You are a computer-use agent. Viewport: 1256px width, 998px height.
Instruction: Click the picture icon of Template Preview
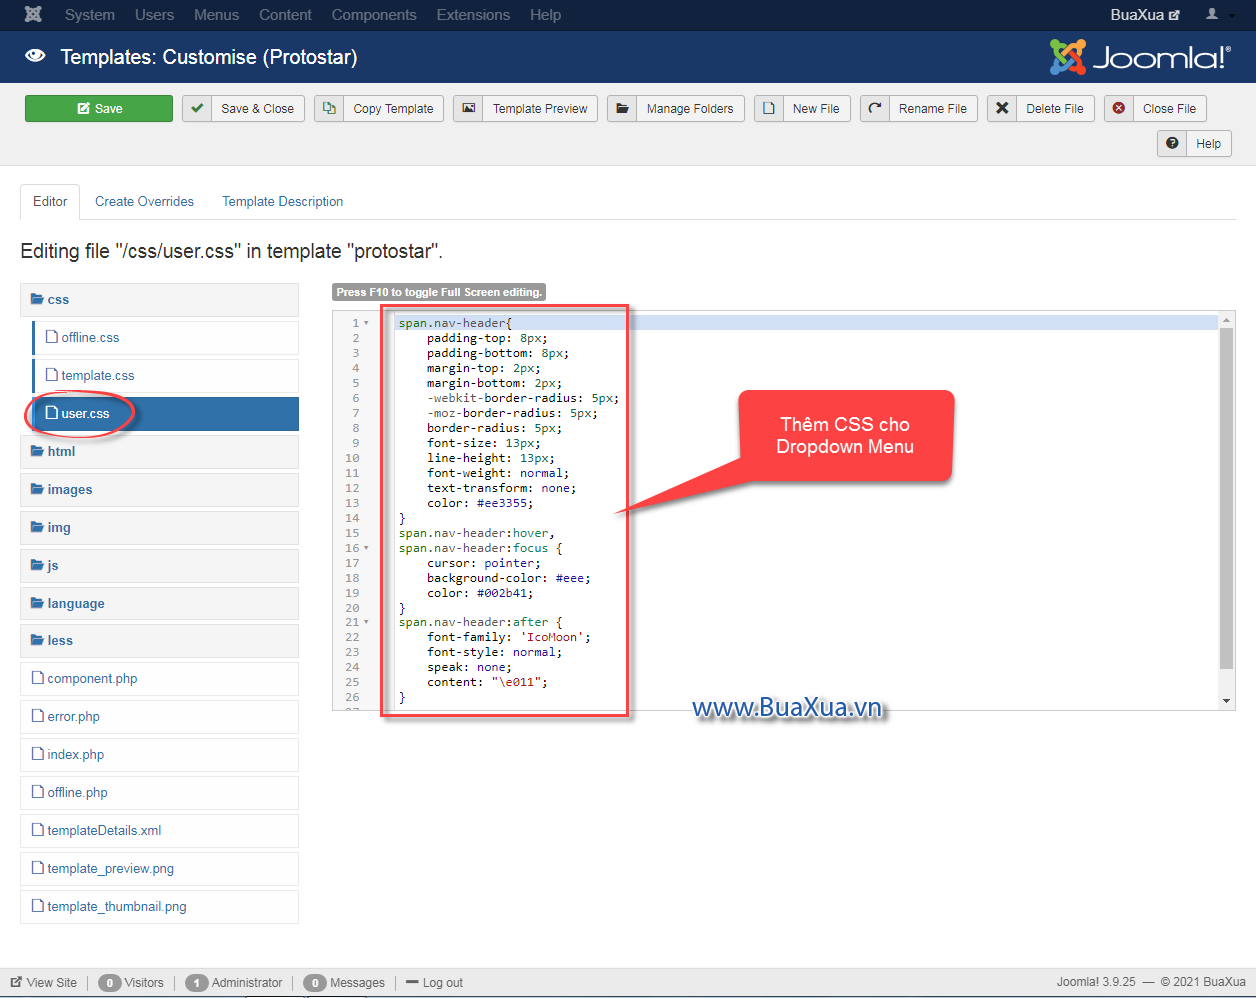(468, 109)
